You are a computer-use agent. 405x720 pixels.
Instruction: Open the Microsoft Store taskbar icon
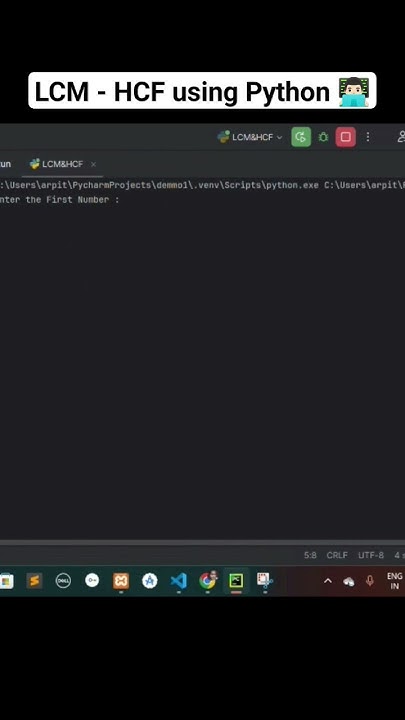coord(6,581)
